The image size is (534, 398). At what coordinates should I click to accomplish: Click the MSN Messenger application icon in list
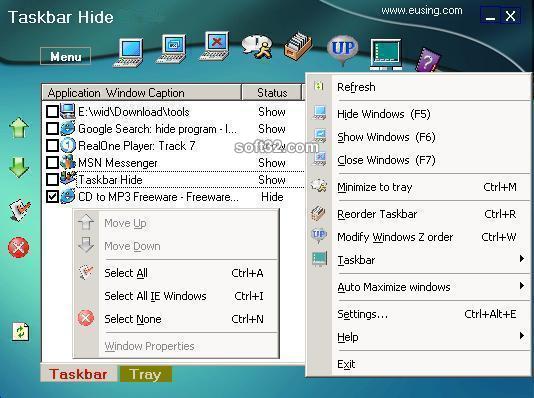click(x=68, y=162)
